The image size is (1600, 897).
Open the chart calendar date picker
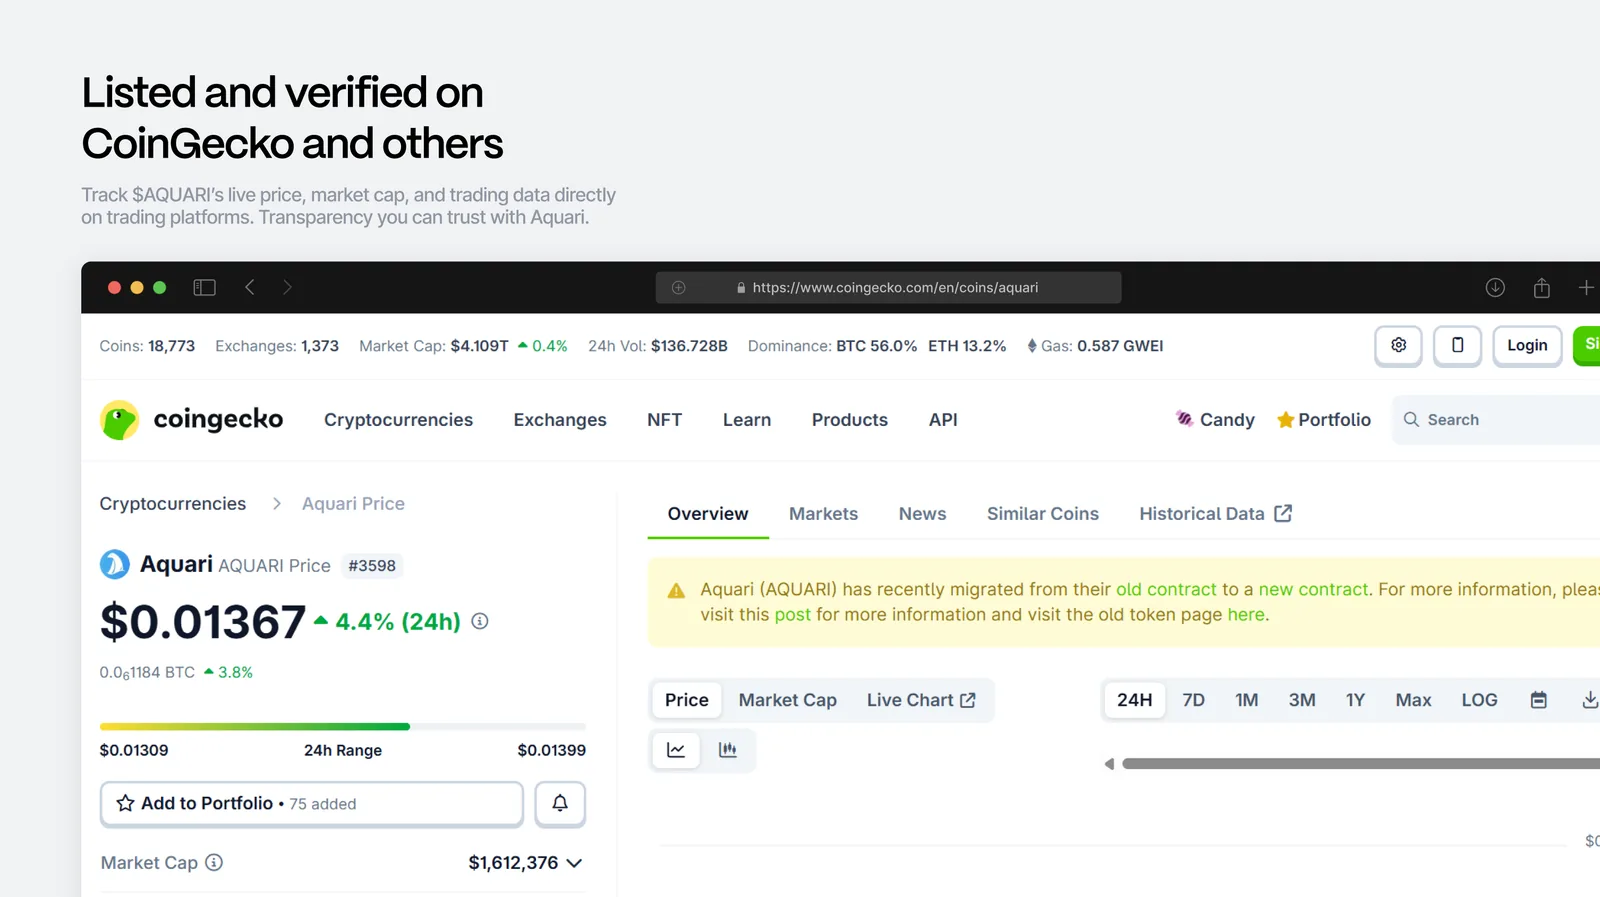(1539, 700)
